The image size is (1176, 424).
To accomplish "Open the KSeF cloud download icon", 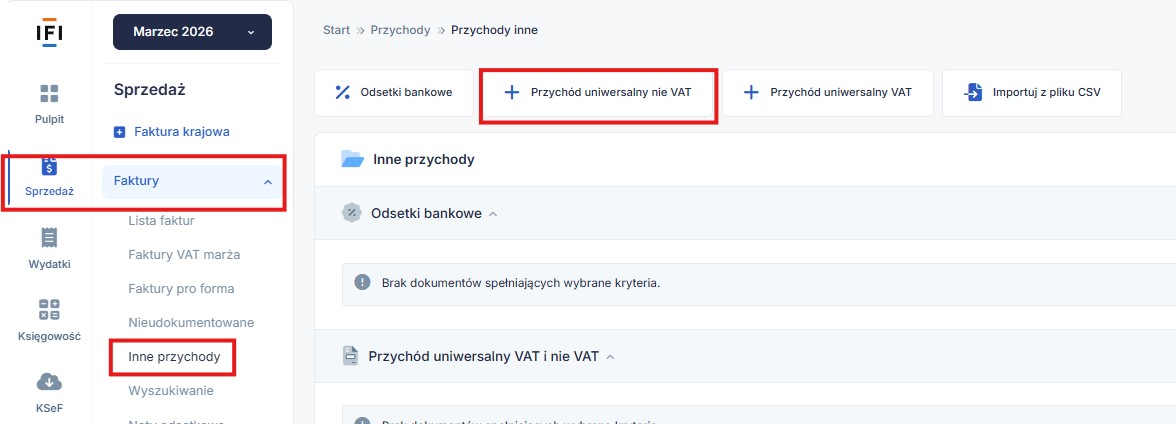I will (49, 381).
